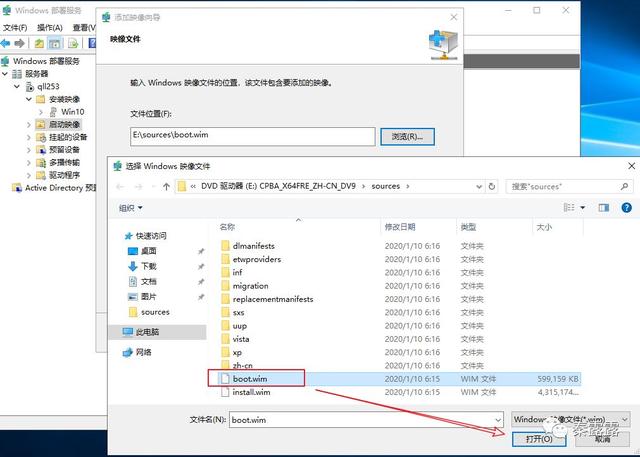This screenshot has width=640, height=457.
Task: Open 图片 in navigation pane
Action: [142, 297]
